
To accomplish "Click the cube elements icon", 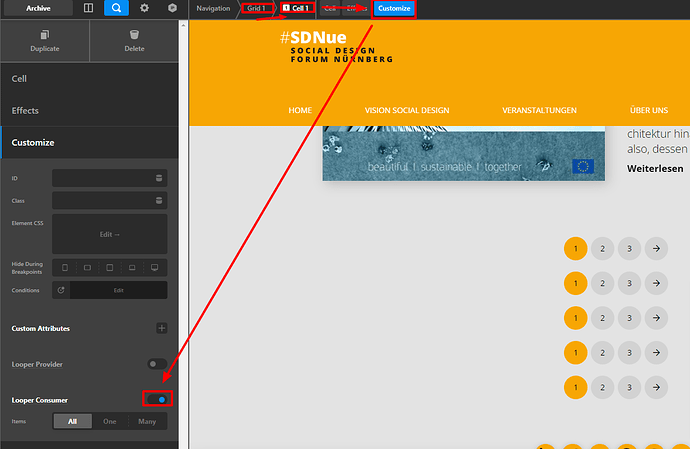I will pos(172,8).
